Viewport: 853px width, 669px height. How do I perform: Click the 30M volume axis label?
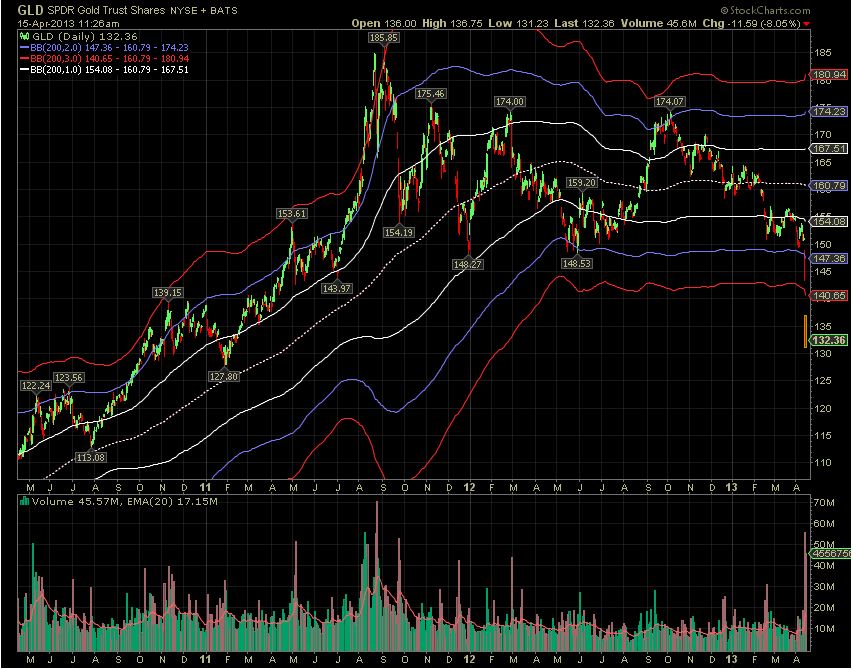tap(823, 587)
